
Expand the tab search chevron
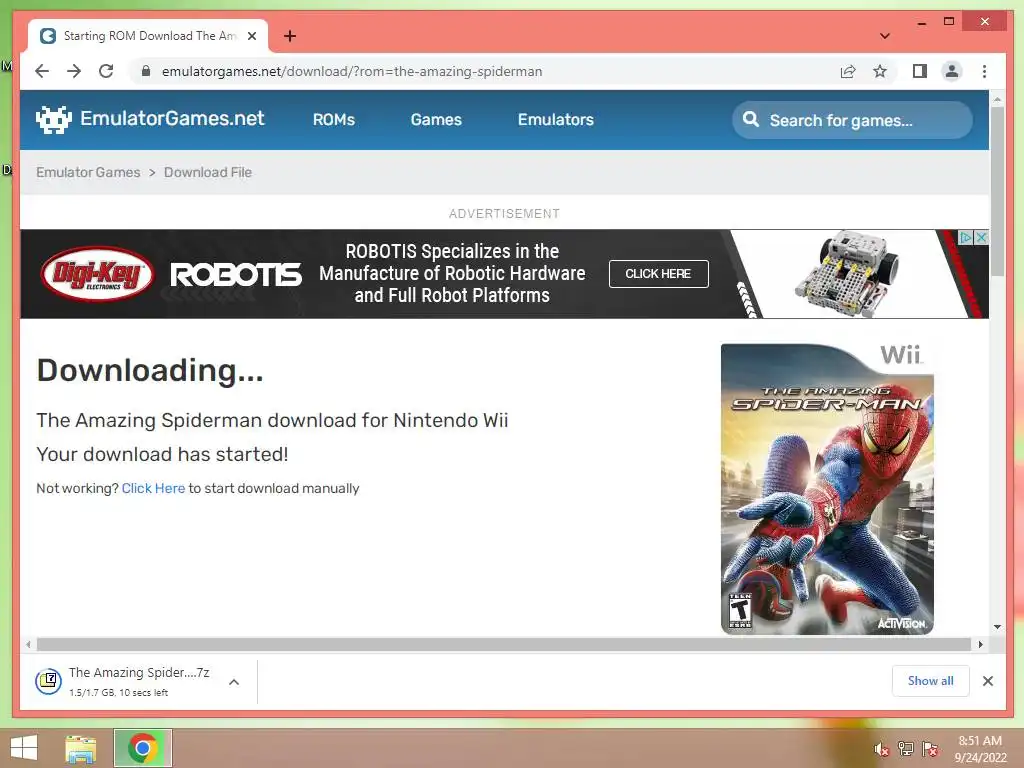(885, 36)
